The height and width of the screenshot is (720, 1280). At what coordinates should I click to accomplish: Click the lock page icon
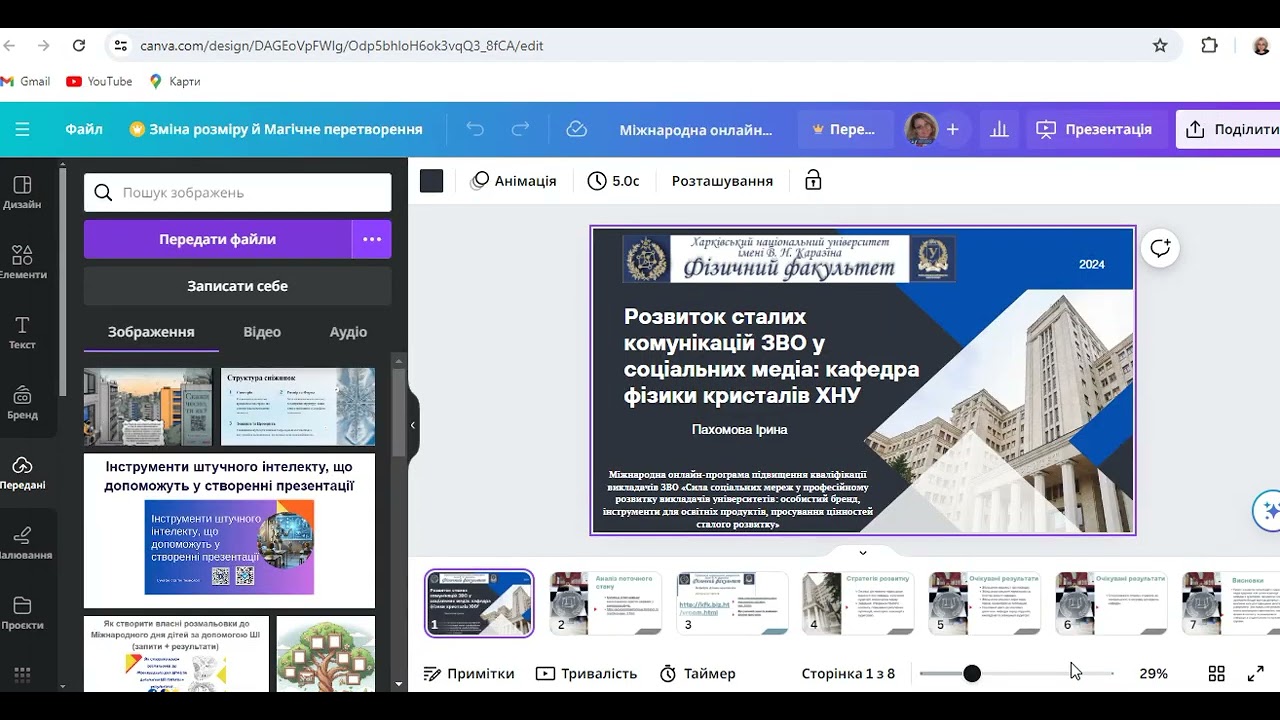[813, 180]
